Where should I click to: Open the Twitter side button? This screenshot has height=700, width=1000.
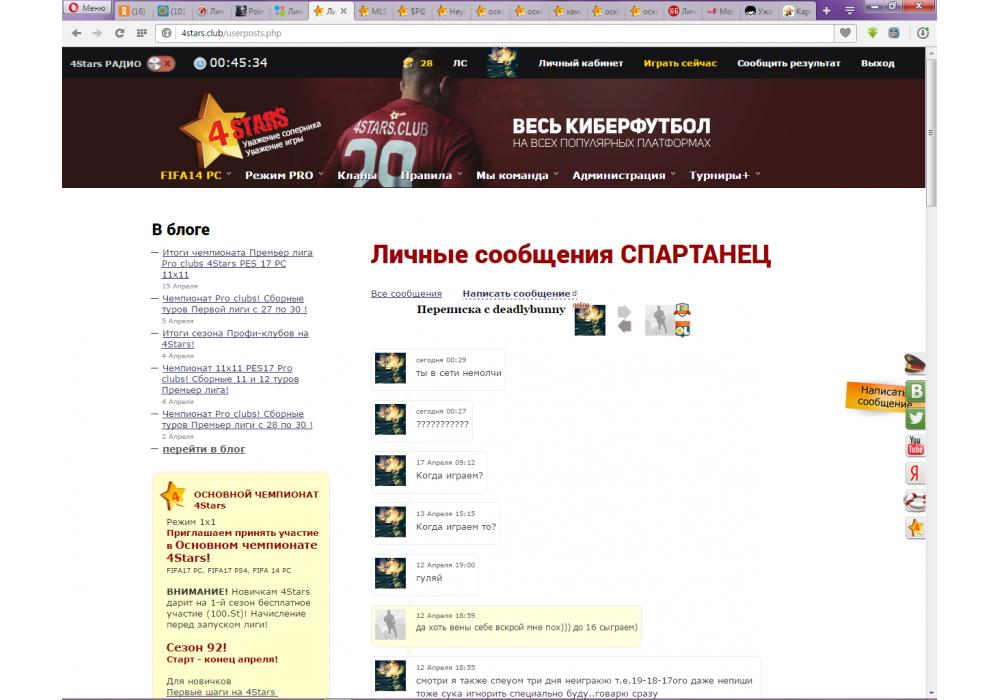(916, 418)
